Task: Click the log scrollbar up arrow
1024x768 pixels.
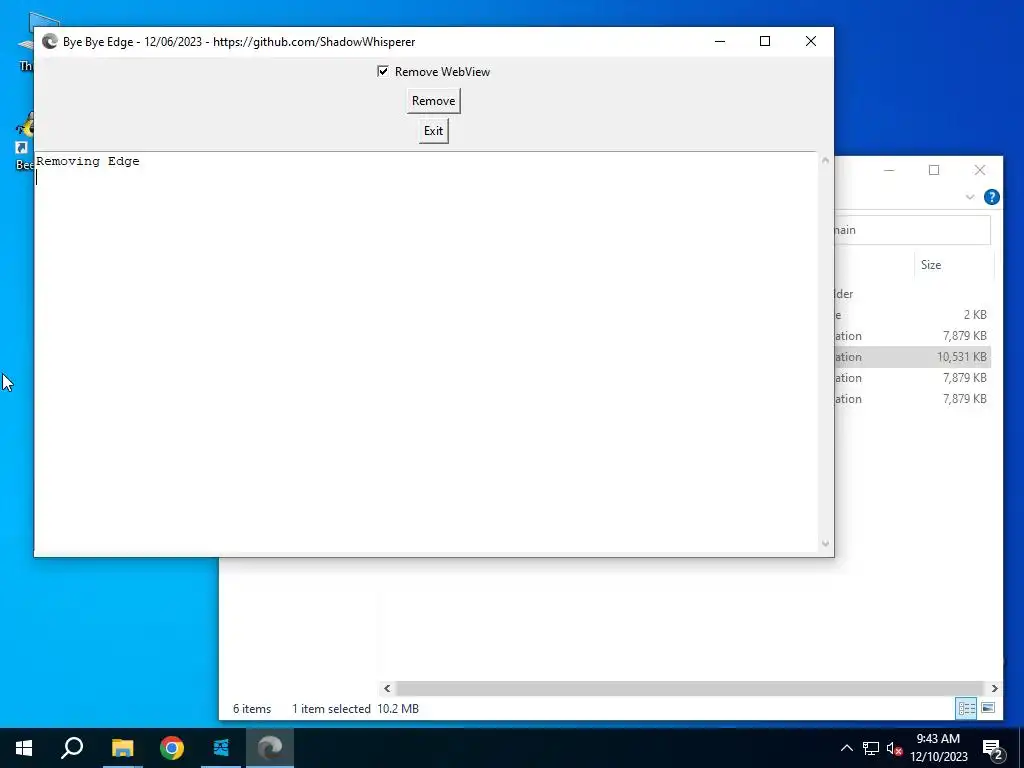Action: coord(825,160)
